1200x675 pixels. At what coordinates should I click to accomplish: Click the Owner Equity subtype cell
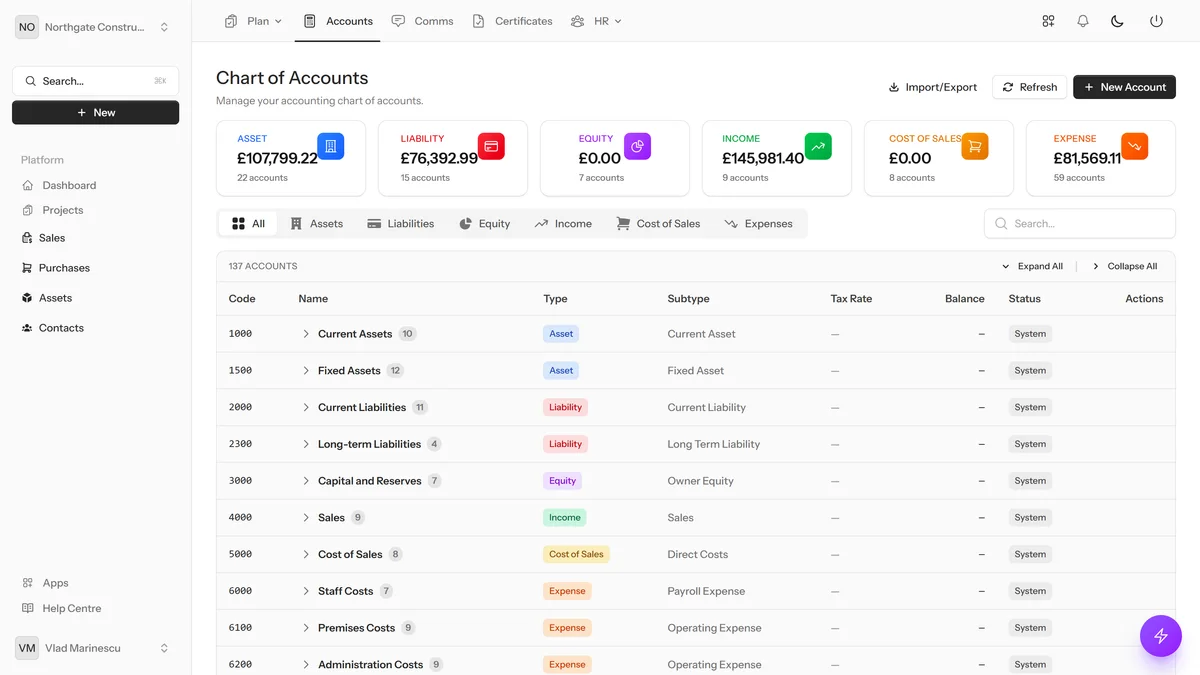click(700, 481)
